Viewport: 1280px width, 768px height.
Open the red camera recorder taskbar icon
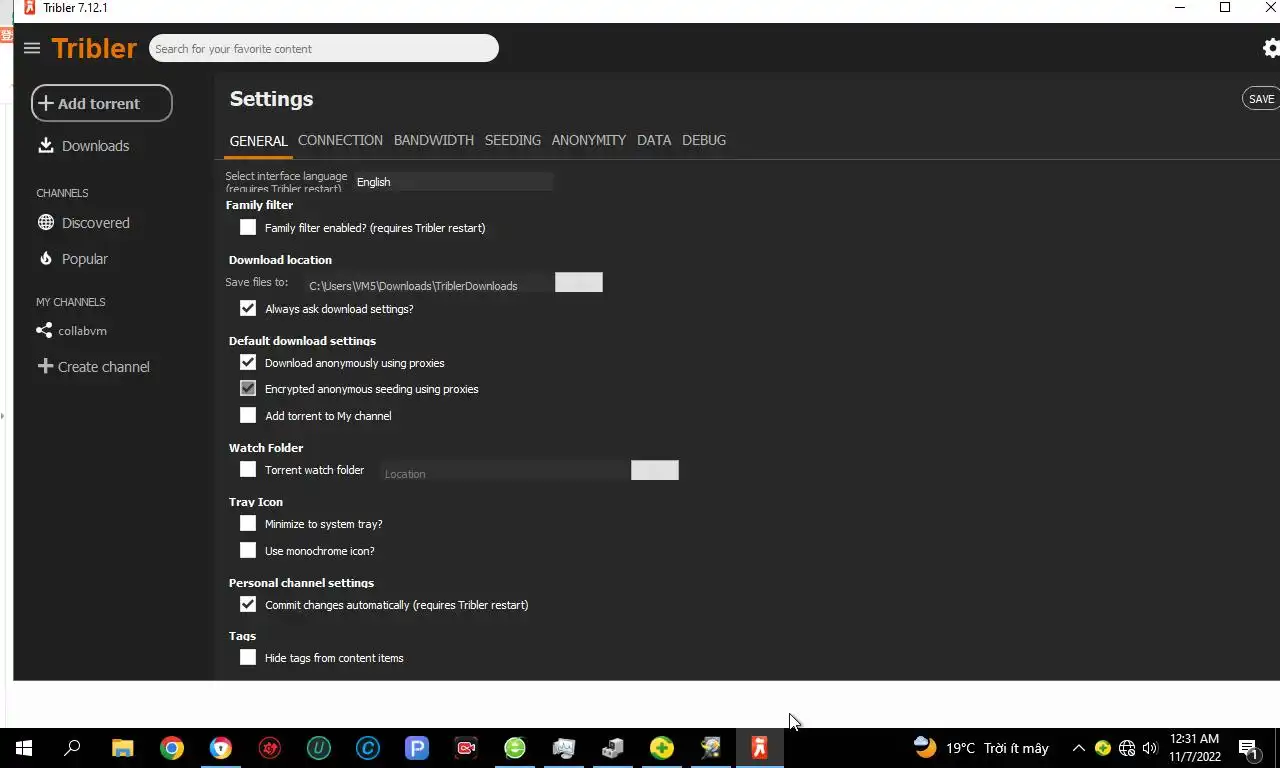tap(466, 748)
